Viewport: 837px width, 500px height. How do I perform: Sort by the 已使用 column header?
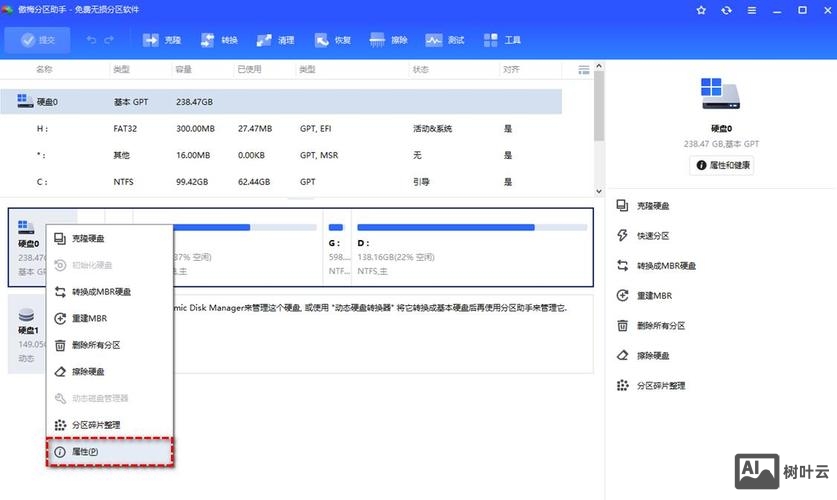pos(249,69)
